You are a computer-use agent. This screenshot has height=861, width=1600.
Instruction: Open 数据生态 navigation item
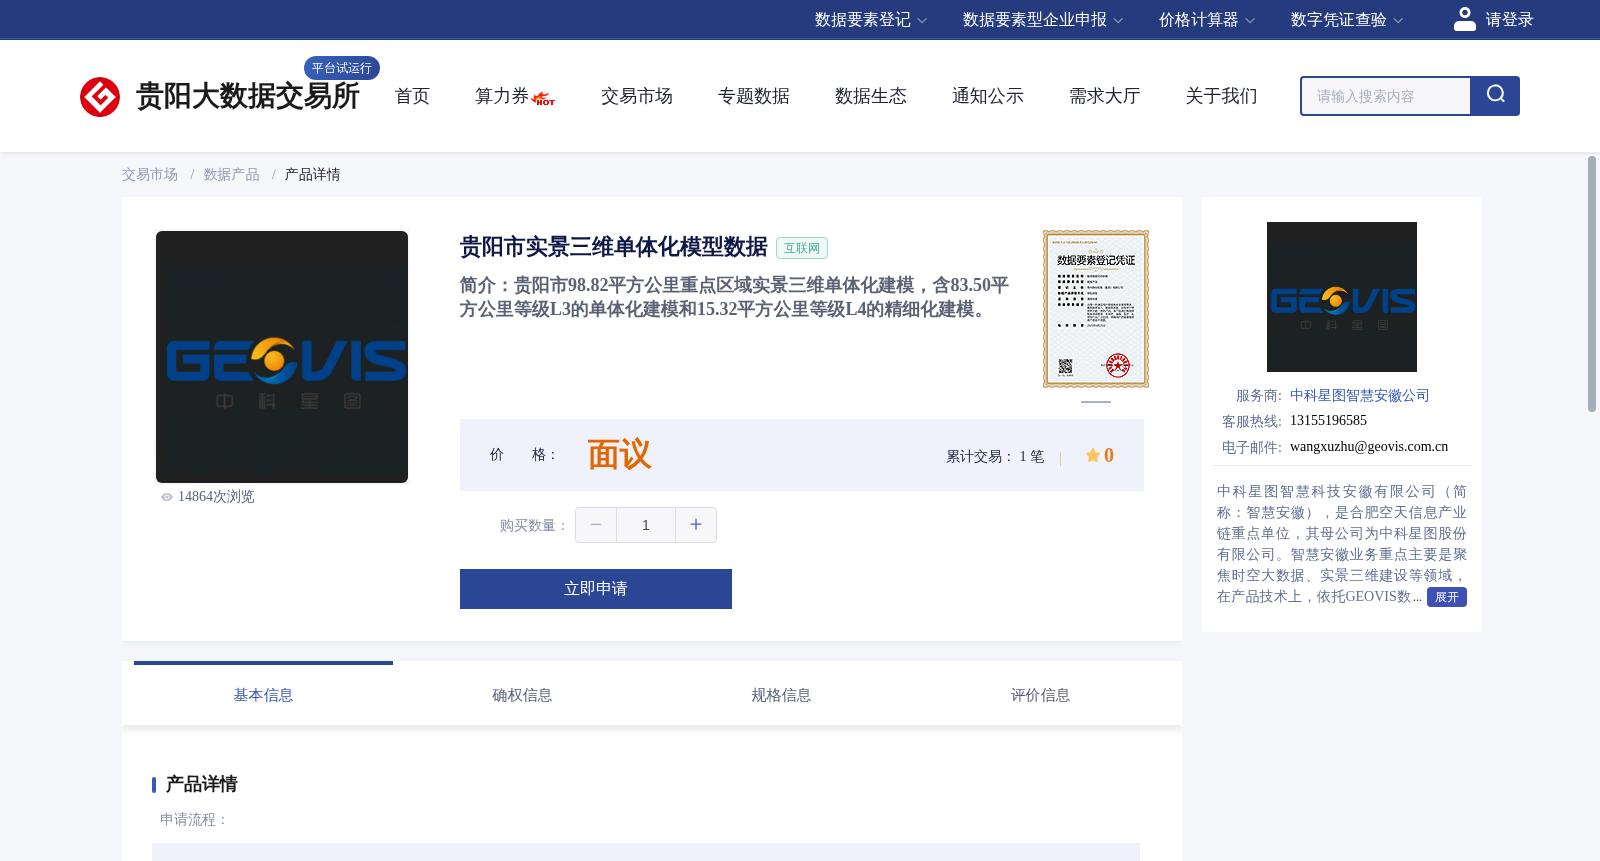click(871, 96)
